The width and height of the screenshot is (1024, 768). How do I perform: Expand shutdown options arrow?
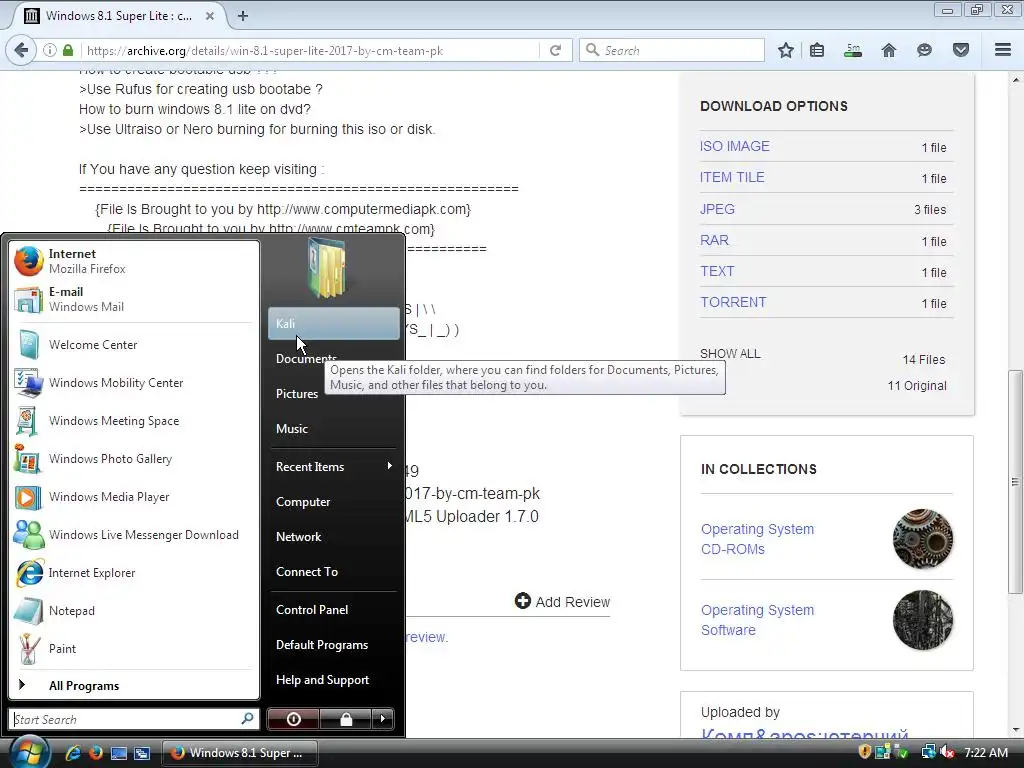click(383, 719)
